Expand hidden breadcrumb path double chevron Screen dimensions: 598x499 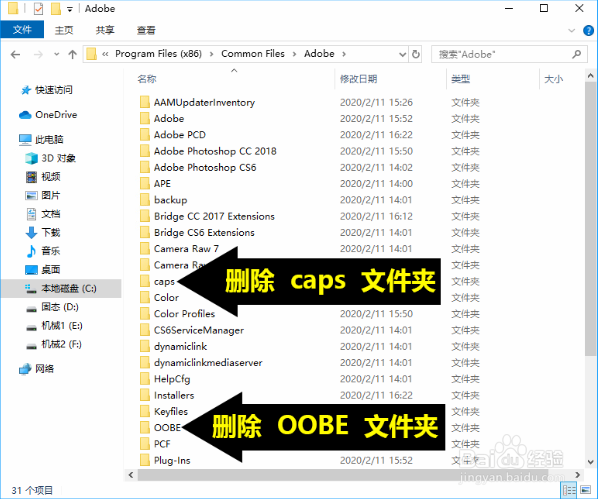pyautogui.click(x=105, y=54)
